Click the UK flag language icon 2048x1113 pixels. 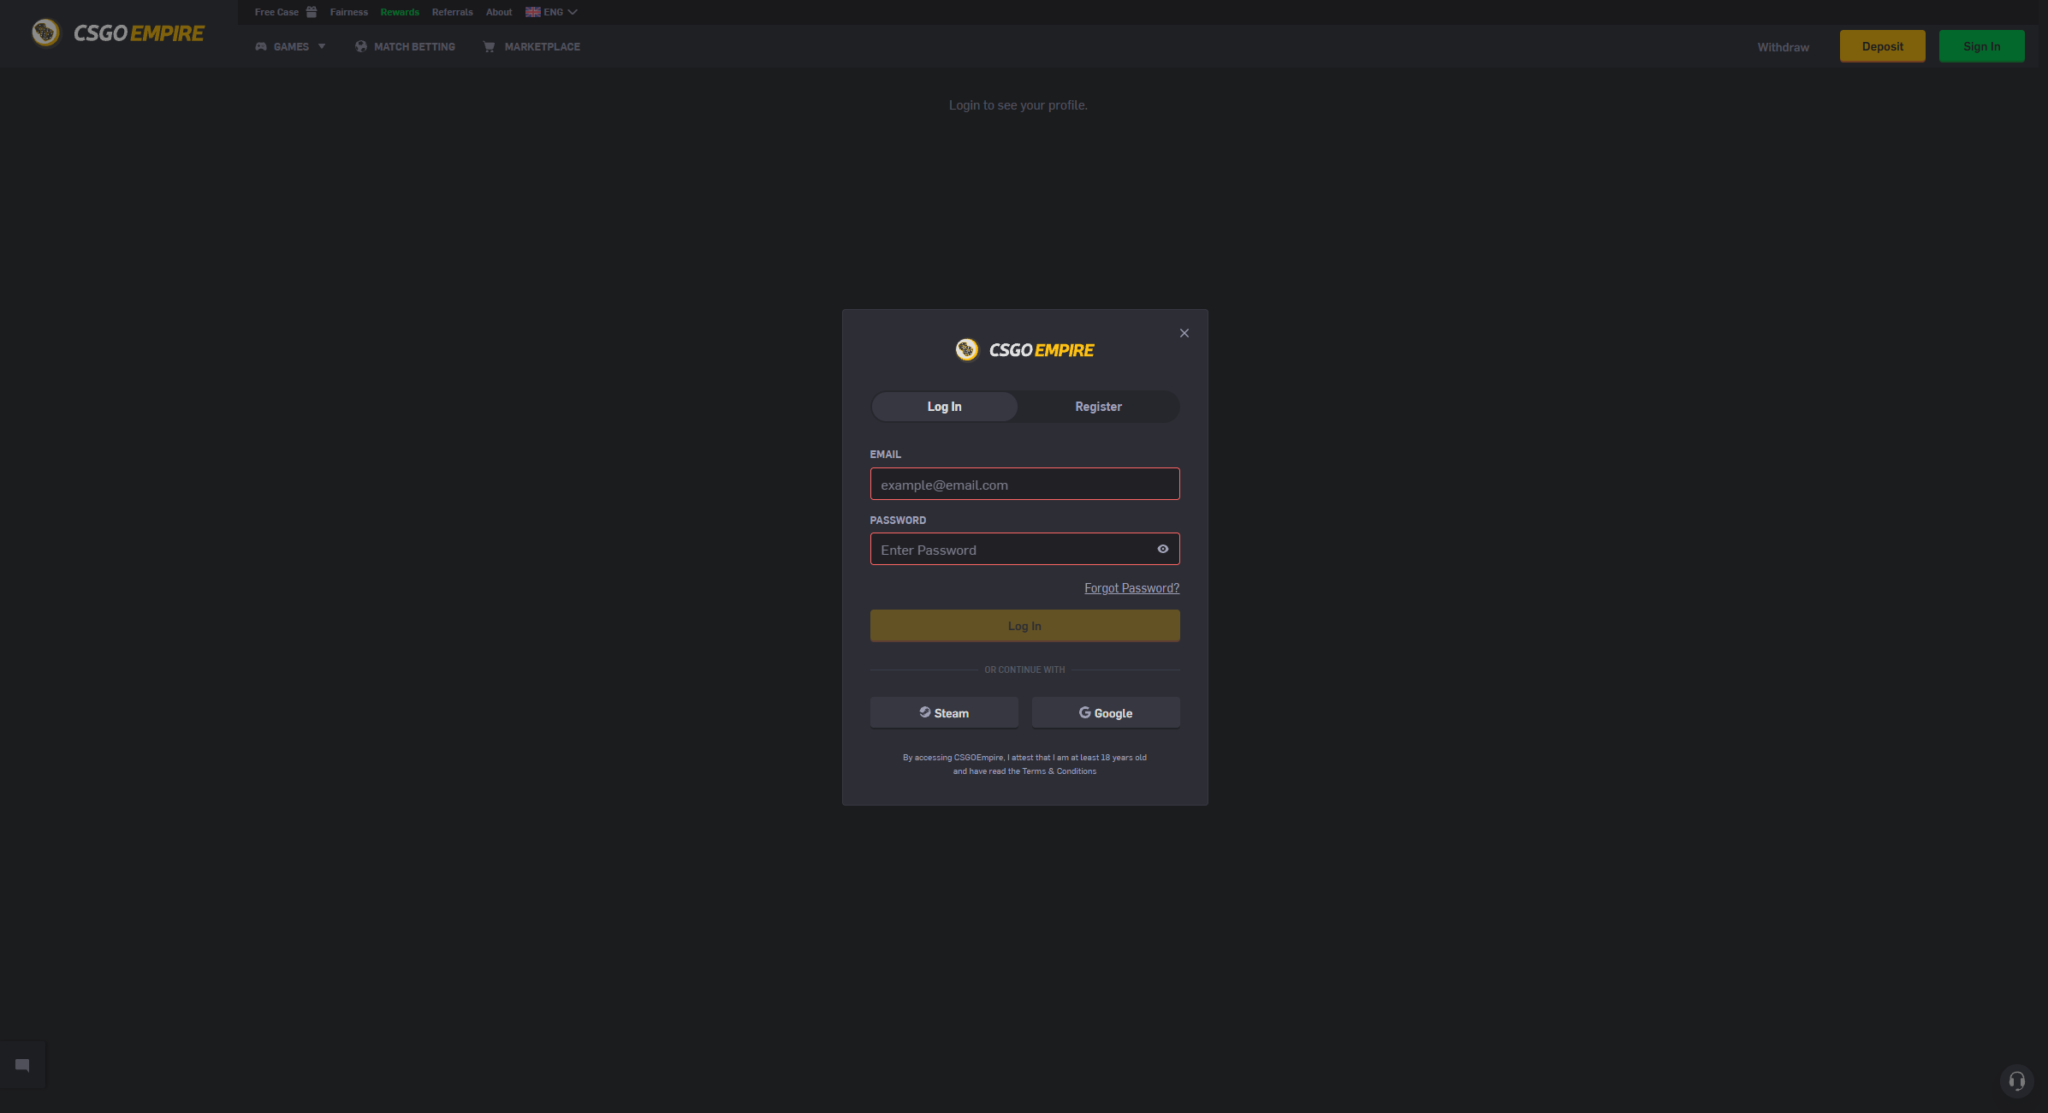[x=533, y=12]
